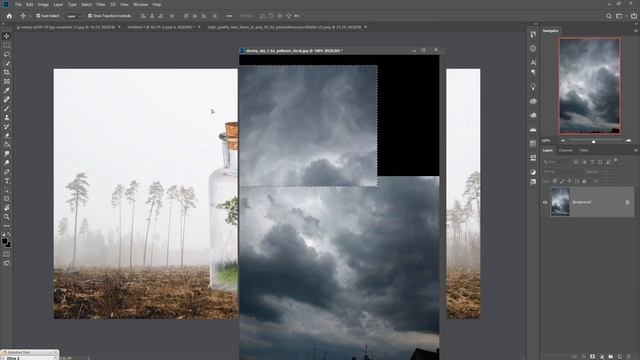This screenshot has height=360, width=640.
Task: Click the Navigator zoom out button
Action: point(563,140)
